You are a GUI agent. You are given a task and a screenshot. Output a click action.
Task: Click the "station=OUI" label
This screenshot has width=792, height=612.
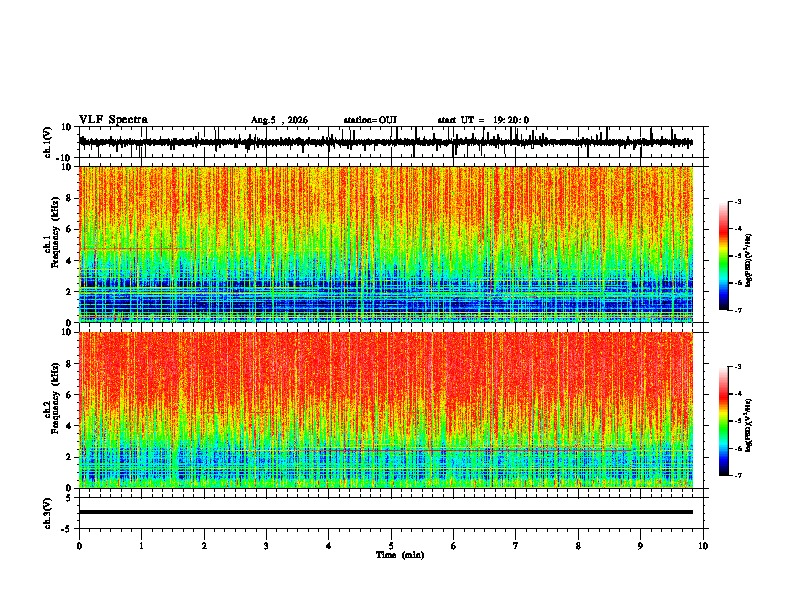[x=370, y=120]
